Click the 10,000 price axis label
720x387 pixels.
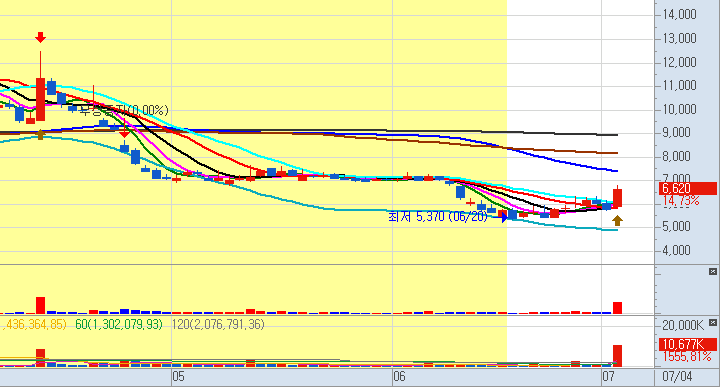click(679, 109)
